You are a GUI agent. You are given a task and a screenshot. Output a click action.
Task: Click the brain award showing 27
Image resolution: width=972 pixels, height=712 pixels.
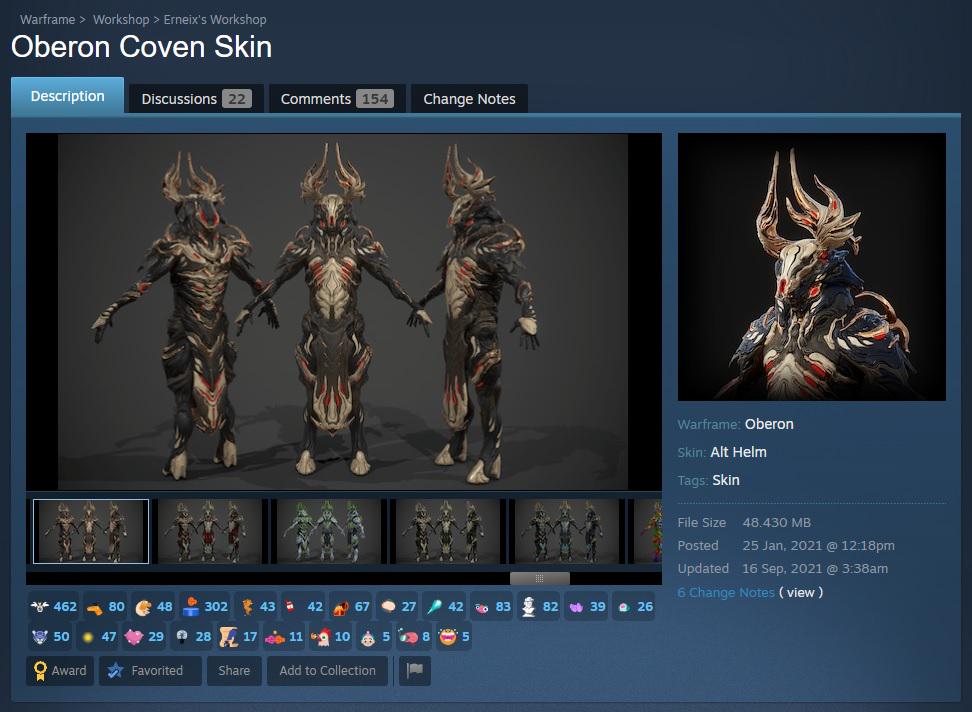tap(398, 606)
